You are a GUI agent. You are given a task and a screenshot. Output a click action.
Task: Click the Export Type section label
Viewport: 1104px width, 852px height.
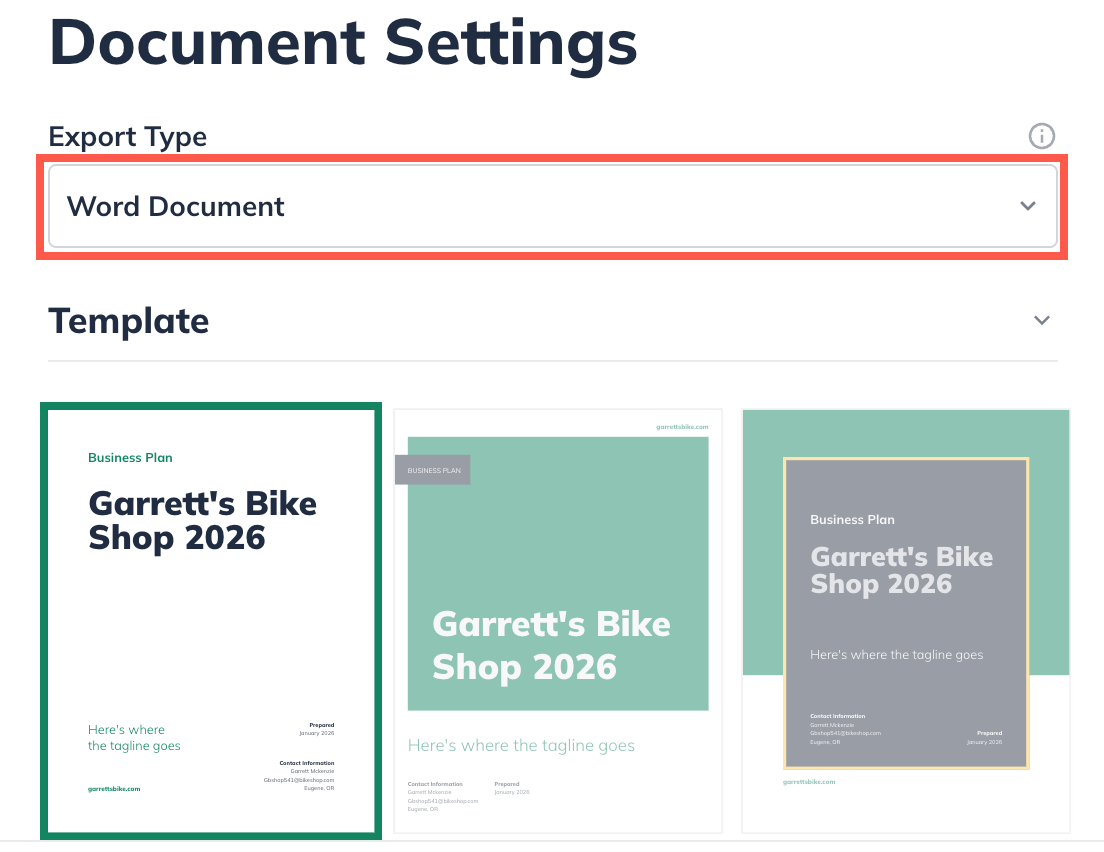point(127,136)
